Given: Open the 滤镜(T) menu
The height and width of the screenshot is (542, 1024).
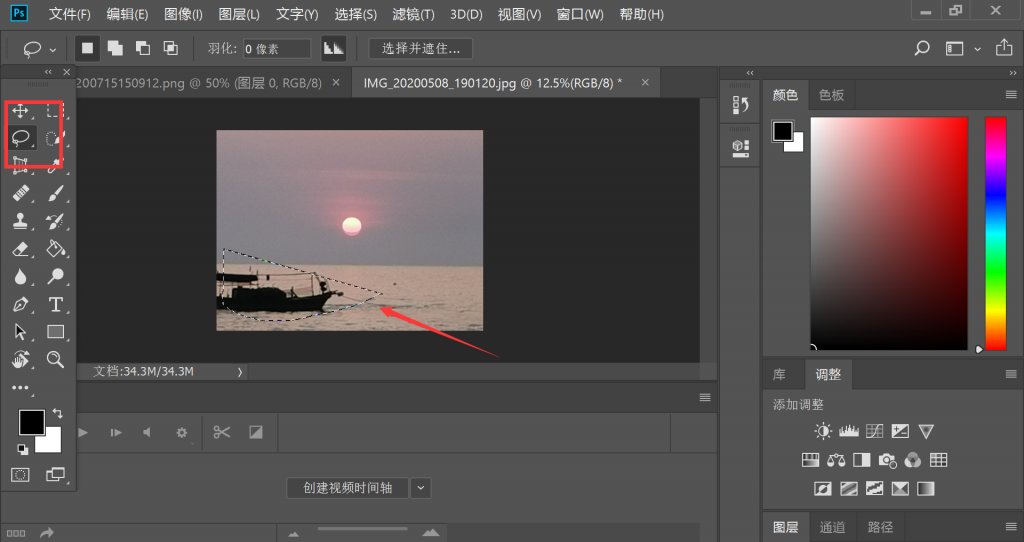Looking at the screenshot, I should (x=413, y=14).
